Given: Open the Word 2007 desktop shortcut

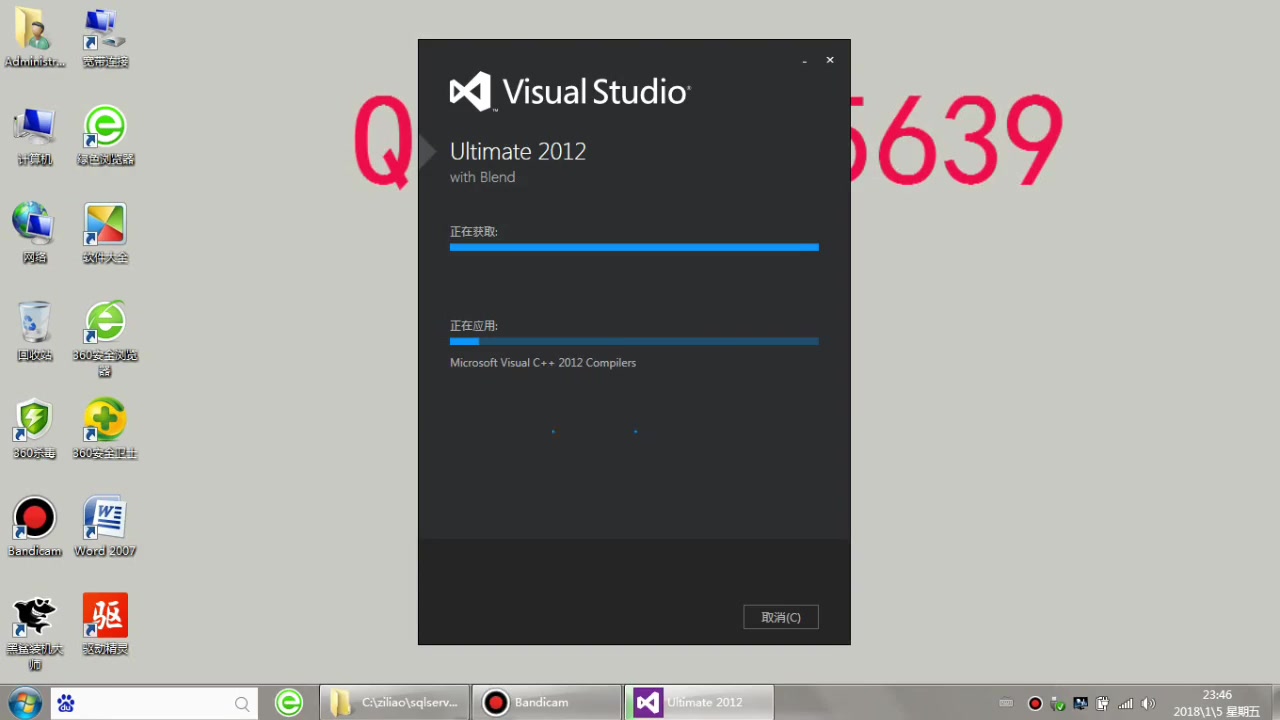Looking at the screenshot, I should coord(105,526).
